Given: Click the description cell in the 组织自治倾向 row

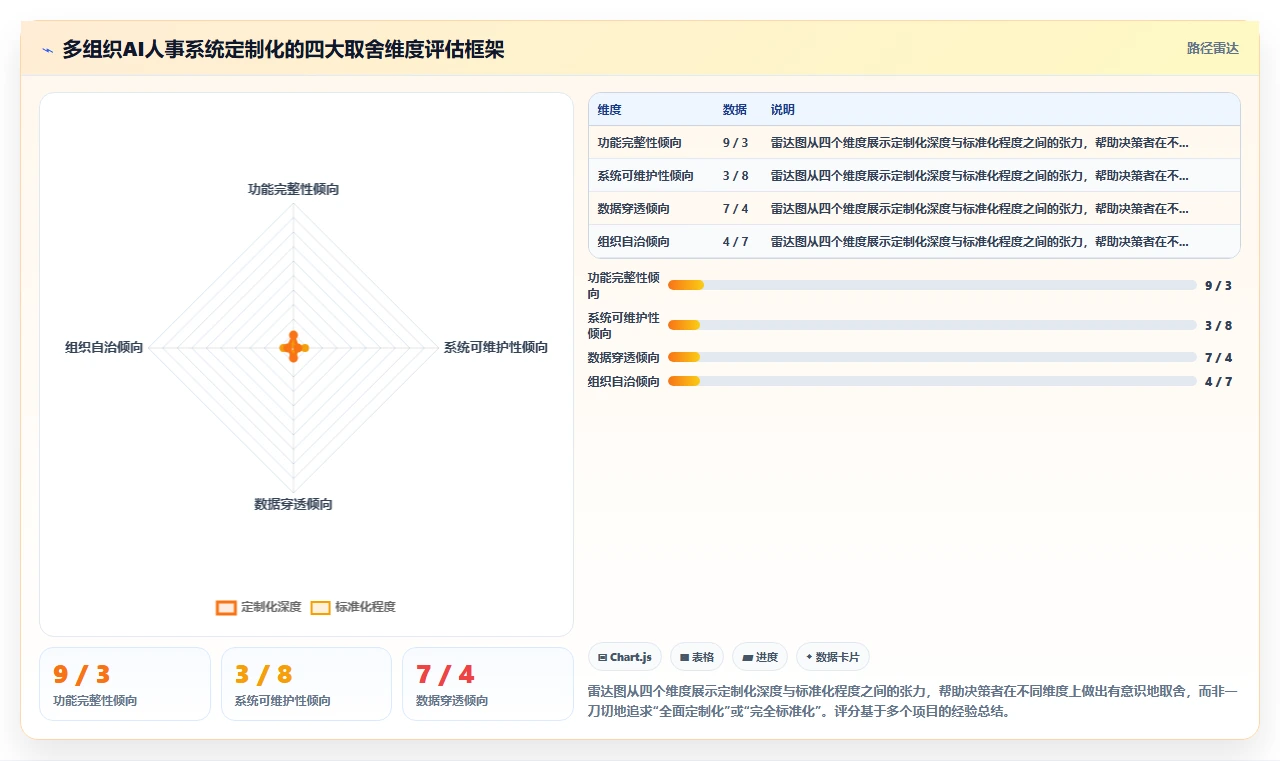Looking at the screenshot, I should click(x=980, y=242).
